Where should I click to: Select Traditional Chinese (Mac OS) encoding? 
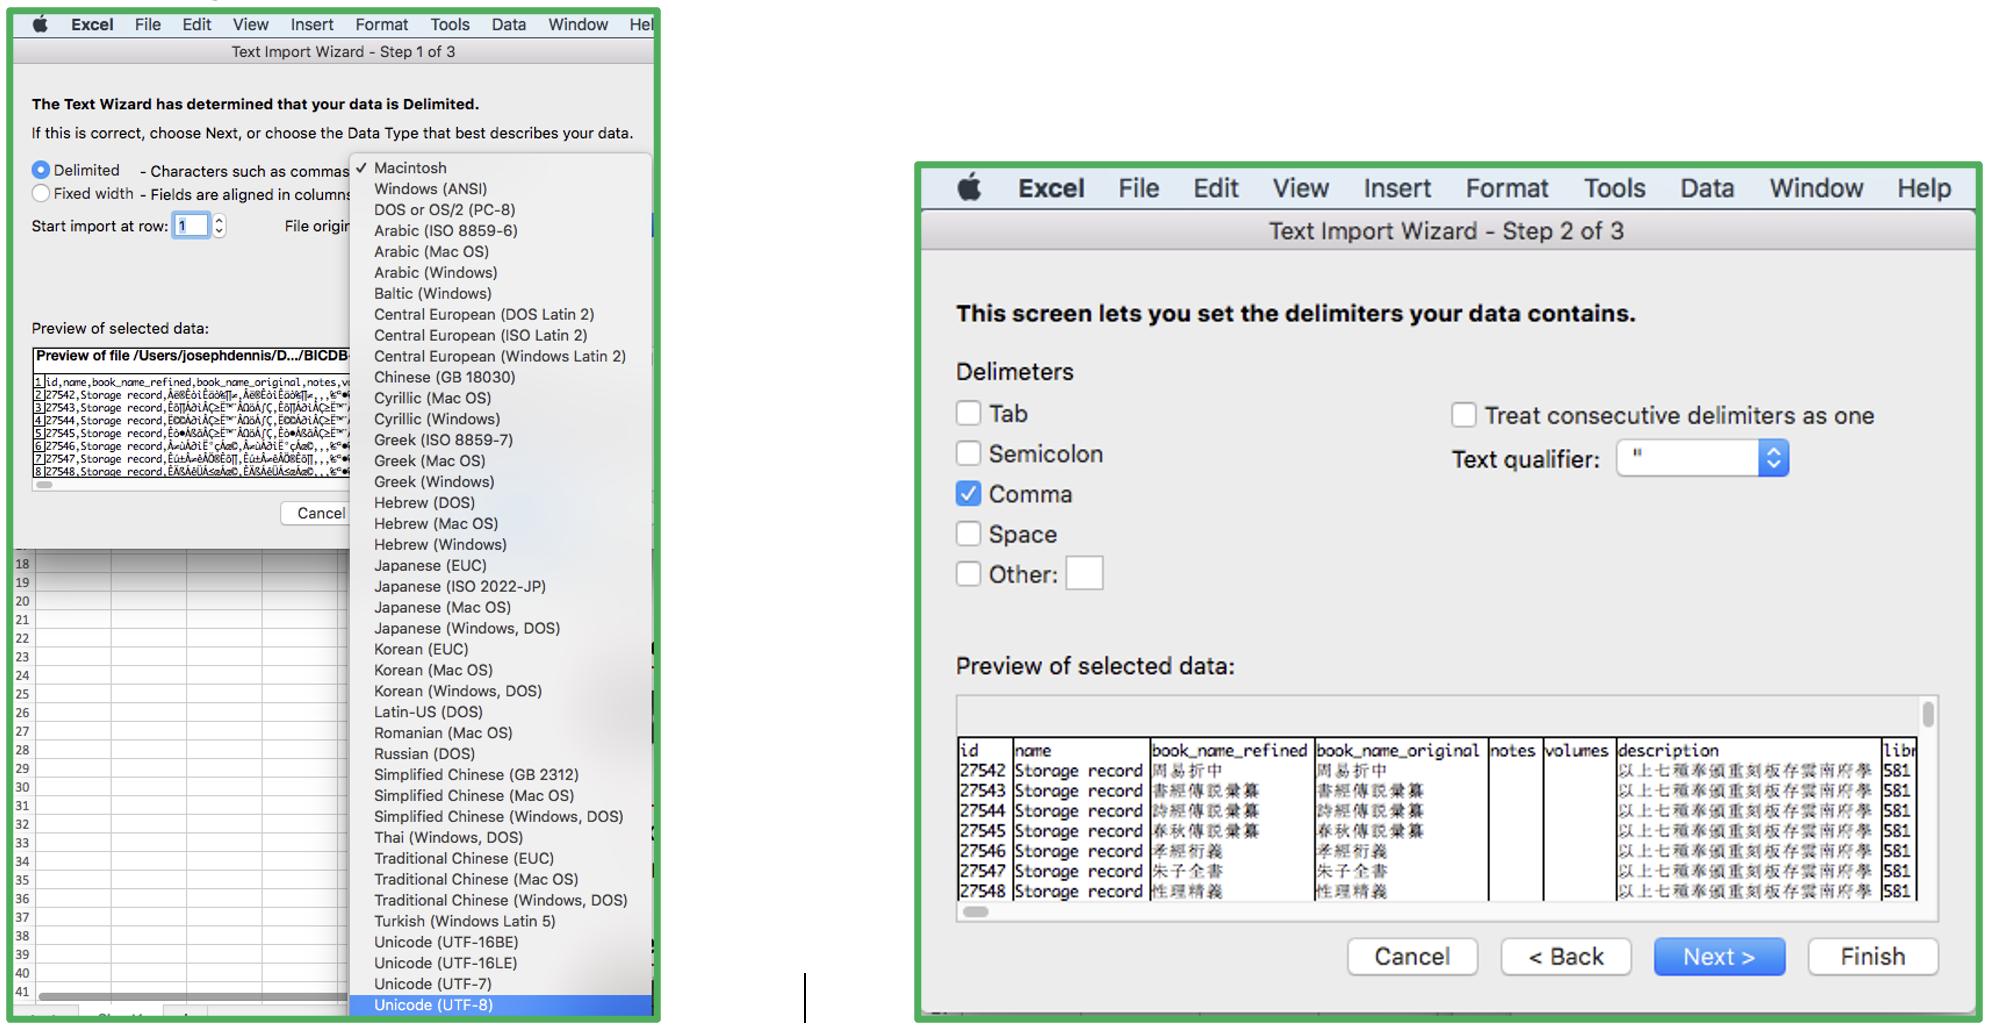pyautogui.click(x=475, y=879)
